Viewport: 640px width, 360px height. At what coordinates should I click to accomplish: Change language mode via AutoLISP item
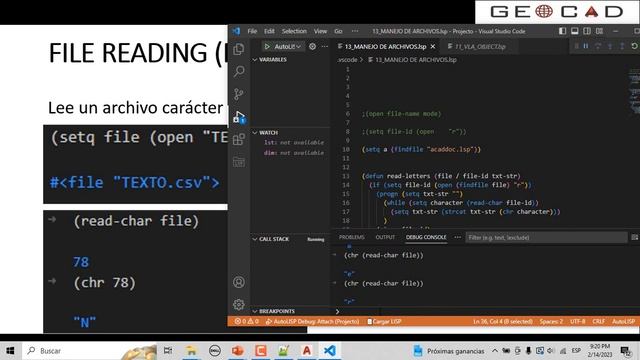pos(623,321)
